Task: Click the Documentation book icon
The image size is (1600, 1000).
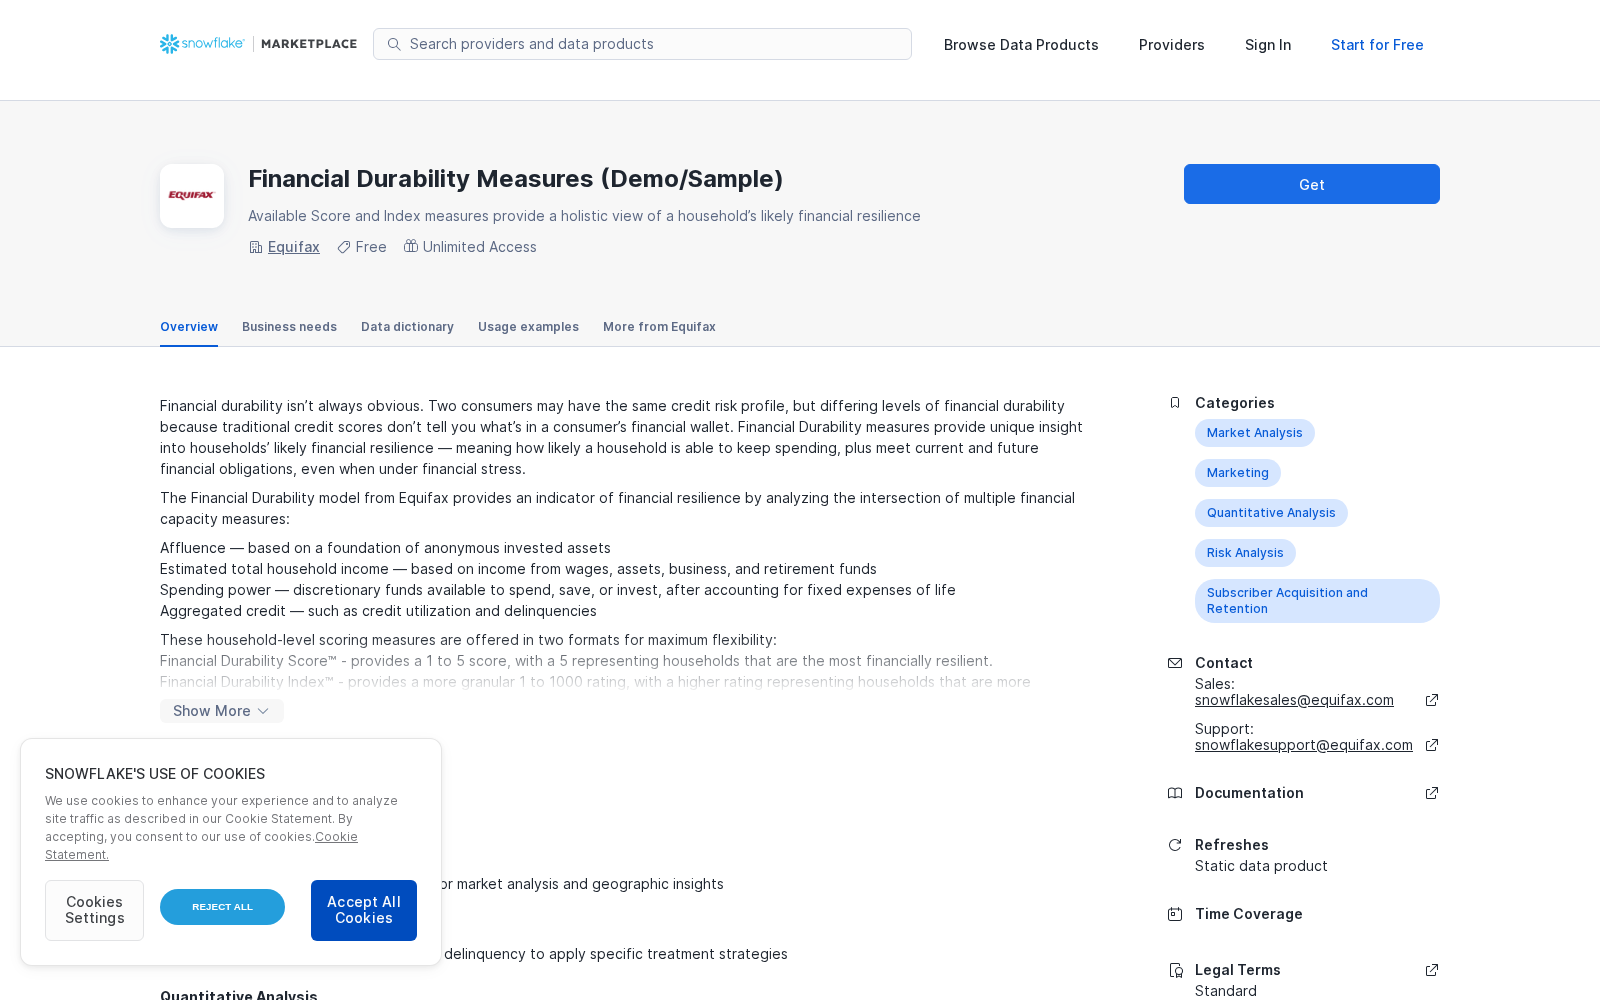Action: coord(1175,793)
